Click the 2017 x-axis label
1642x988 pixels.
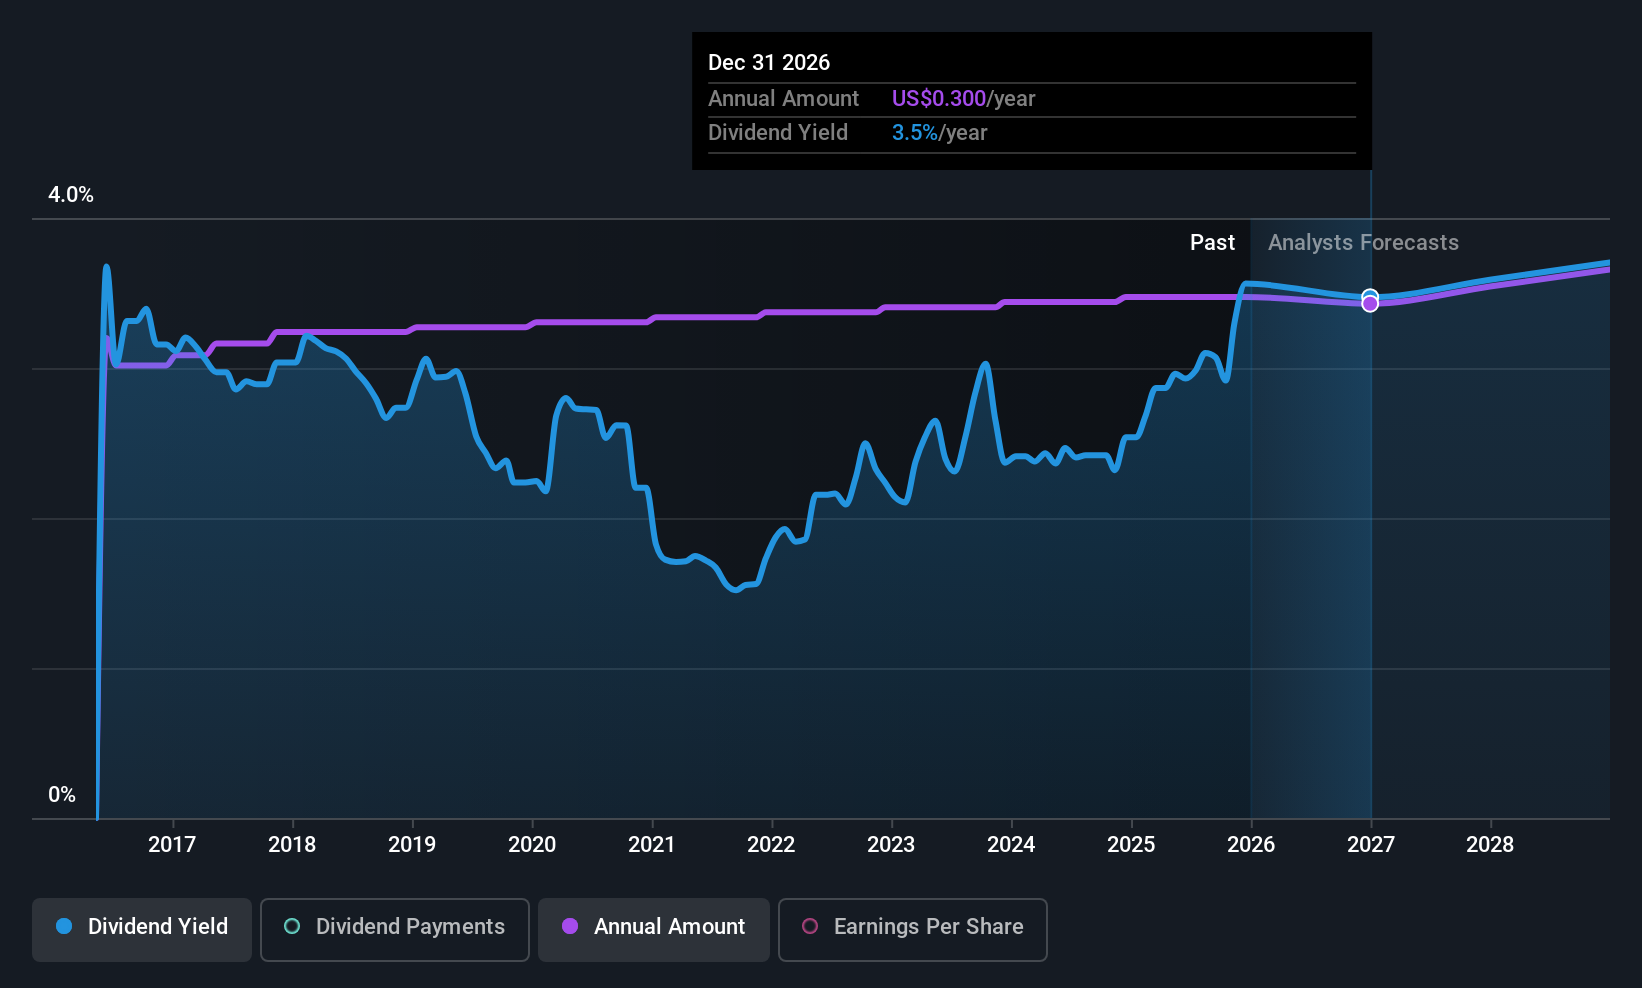172,845
